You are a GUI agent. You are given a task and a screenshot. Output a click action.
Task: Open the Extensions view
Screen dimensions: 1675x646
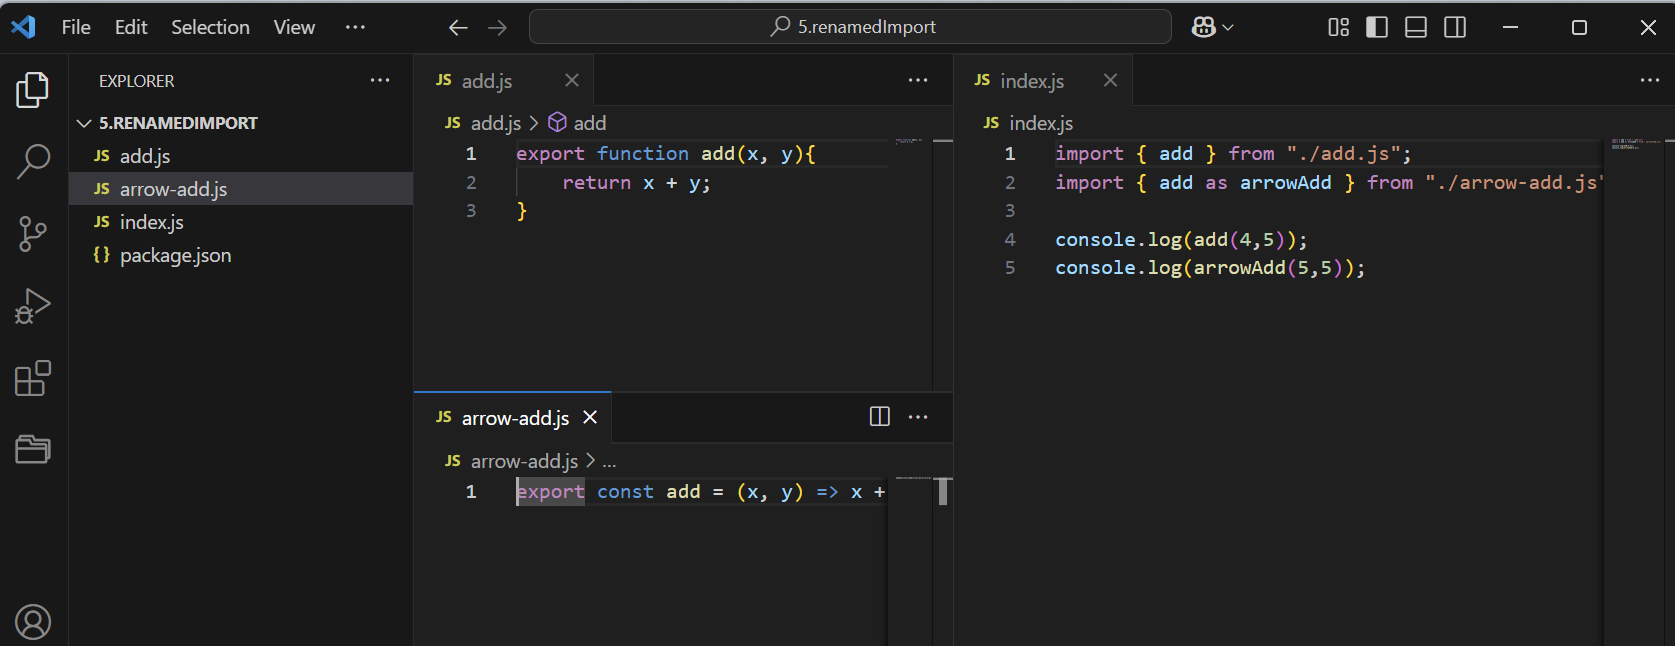tap(33, 378)
